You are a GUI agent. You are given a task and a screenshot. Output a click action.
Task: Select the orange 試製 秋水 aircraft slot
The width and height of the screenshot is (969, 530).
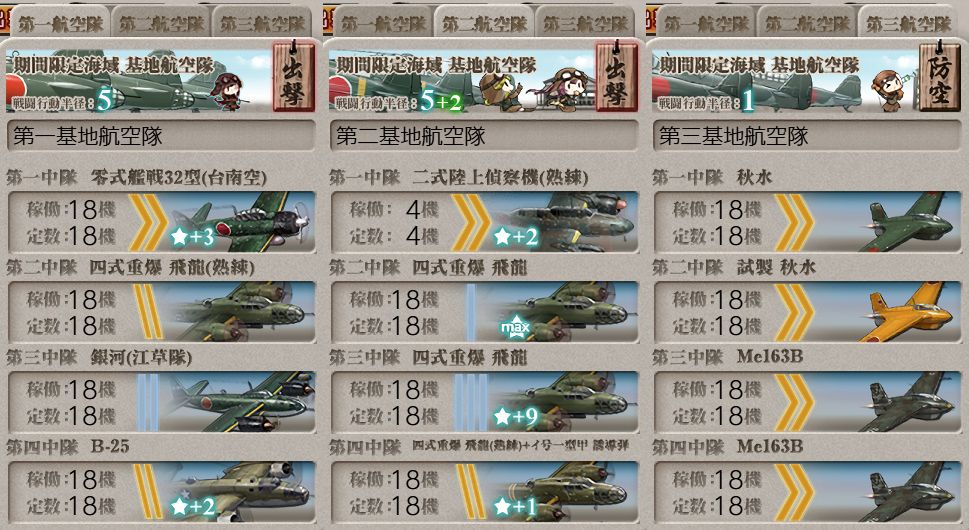807,312
